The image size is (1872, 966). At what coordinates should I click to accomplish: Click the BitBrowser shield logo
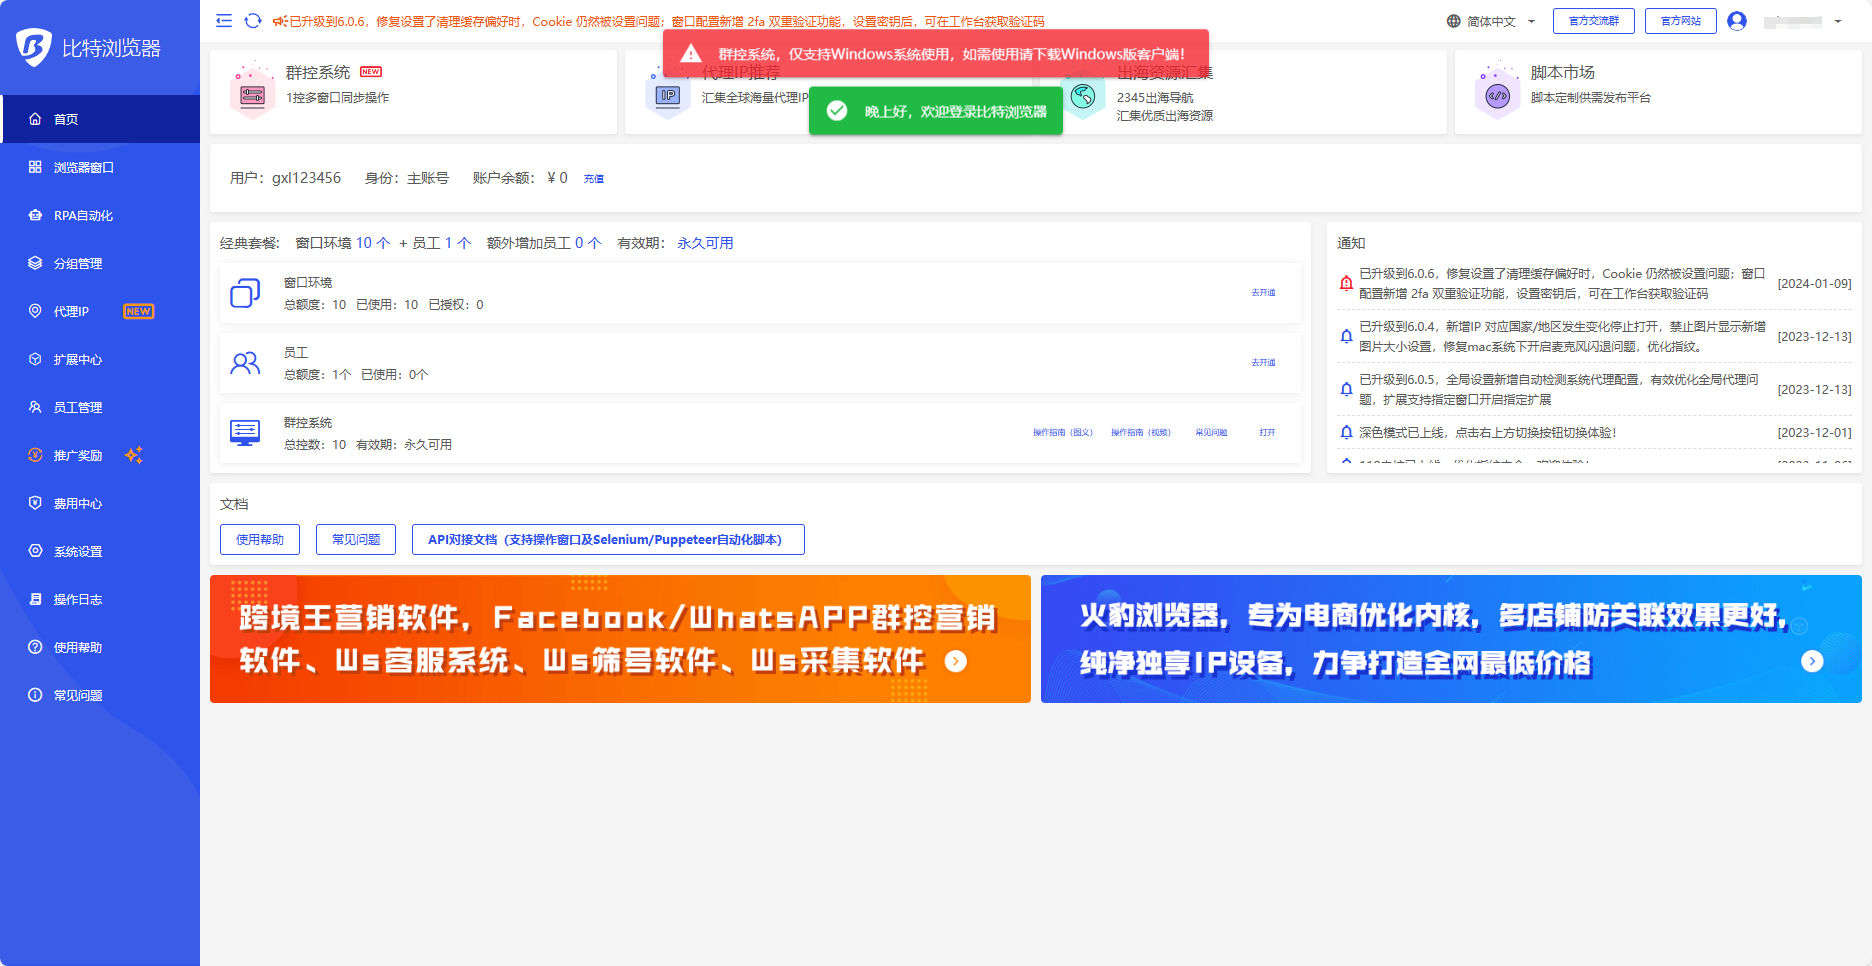33,47
